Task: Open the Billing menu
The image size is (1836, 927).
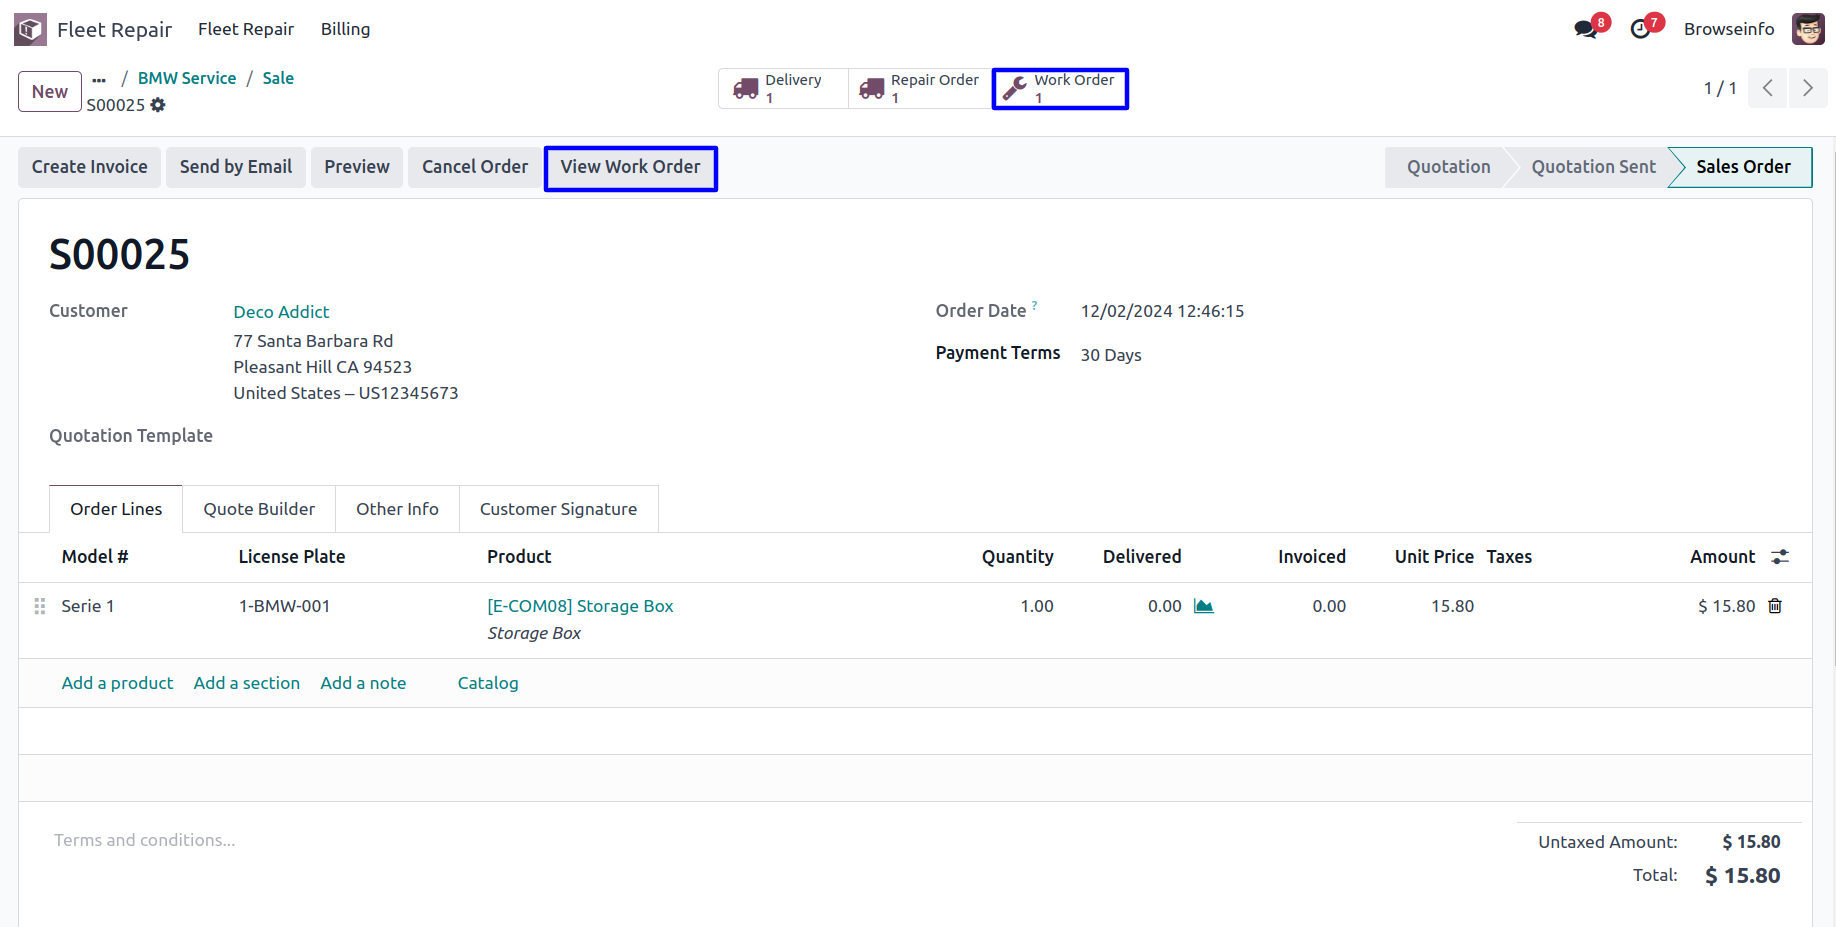Action: point(345,29)
